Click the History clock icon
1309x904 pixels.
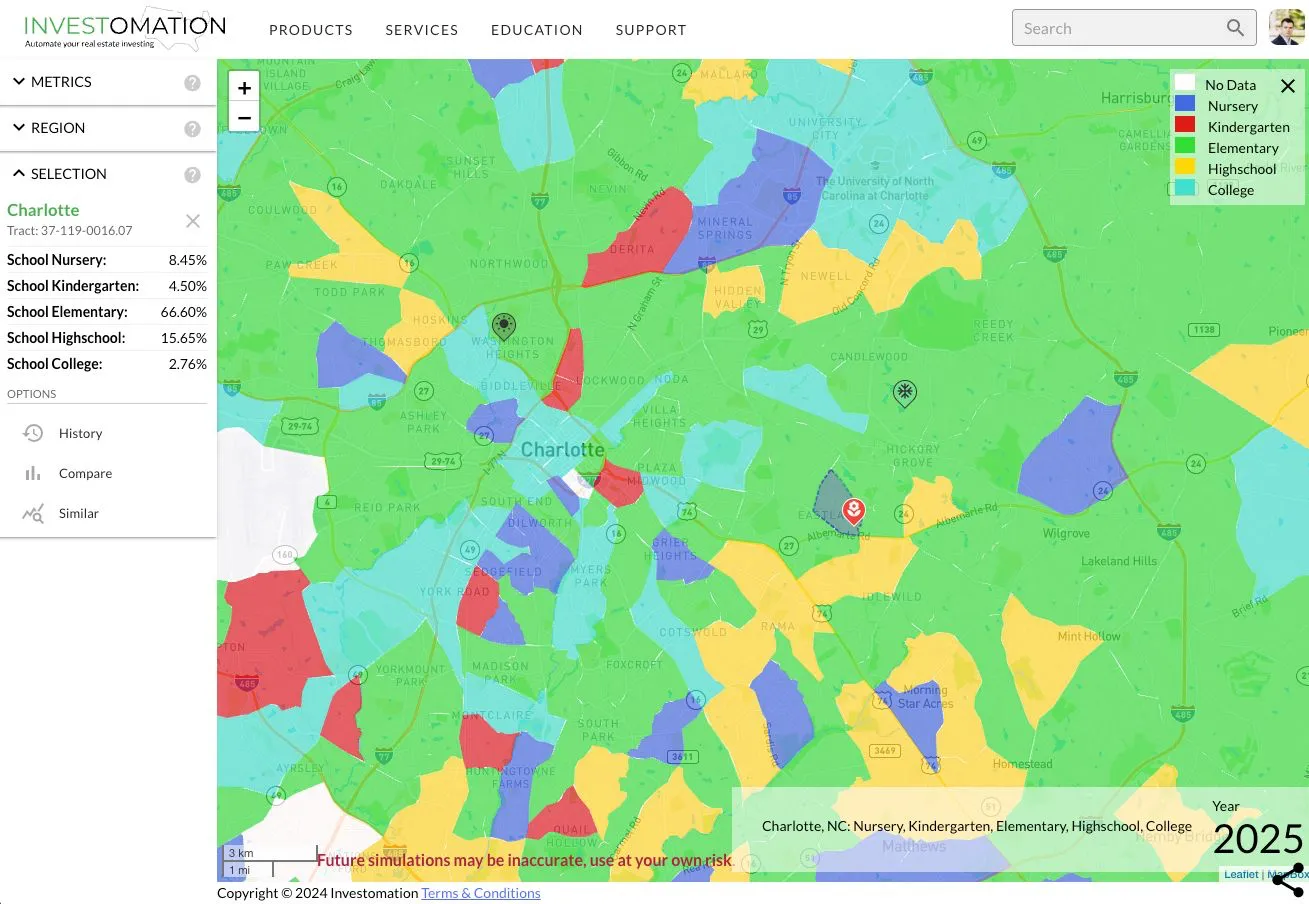point(33,433)
